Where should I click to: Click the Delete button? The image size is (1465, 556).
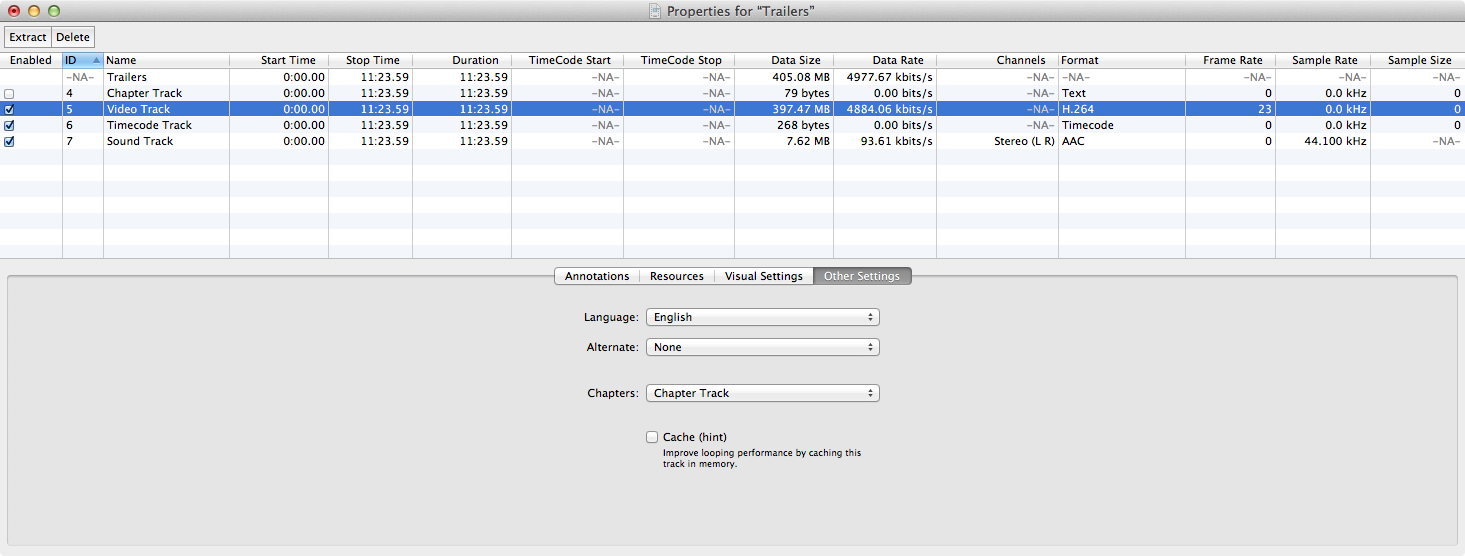(x=73, y=37)
